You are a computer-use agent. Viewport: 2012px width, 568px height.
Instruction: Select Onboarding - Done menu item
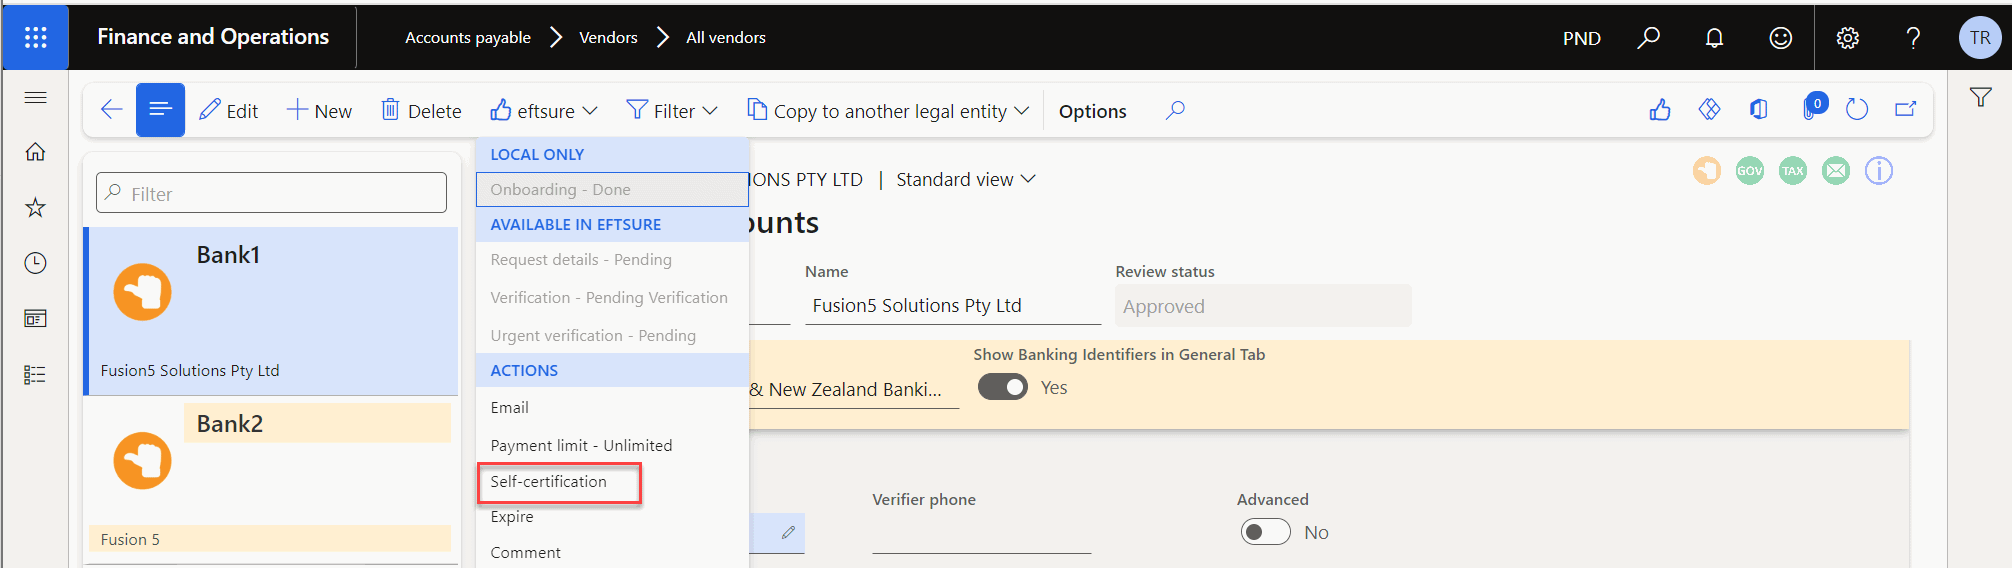612,189
